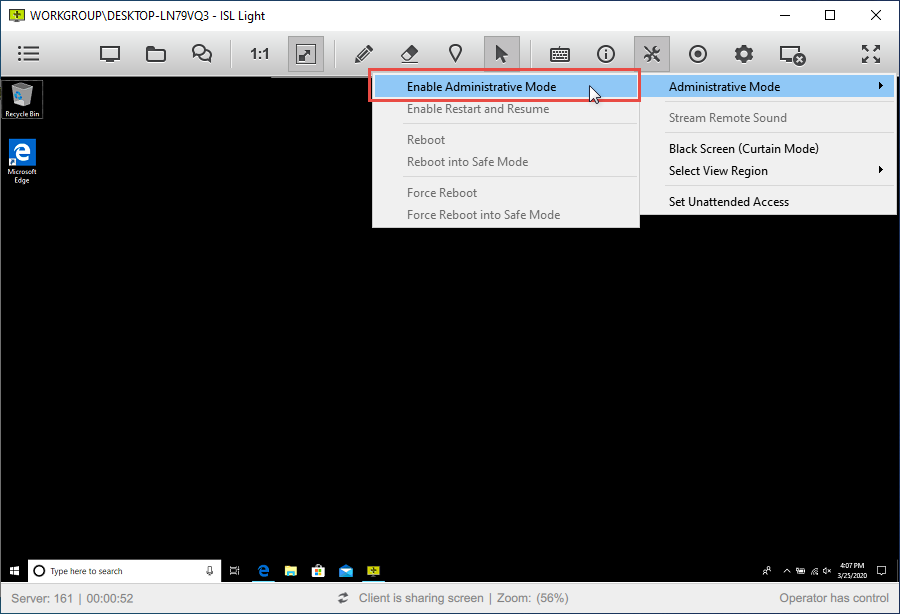The image size is (900, 614).
Task: Select the location pin marker tool
Action: click(455, 54)
